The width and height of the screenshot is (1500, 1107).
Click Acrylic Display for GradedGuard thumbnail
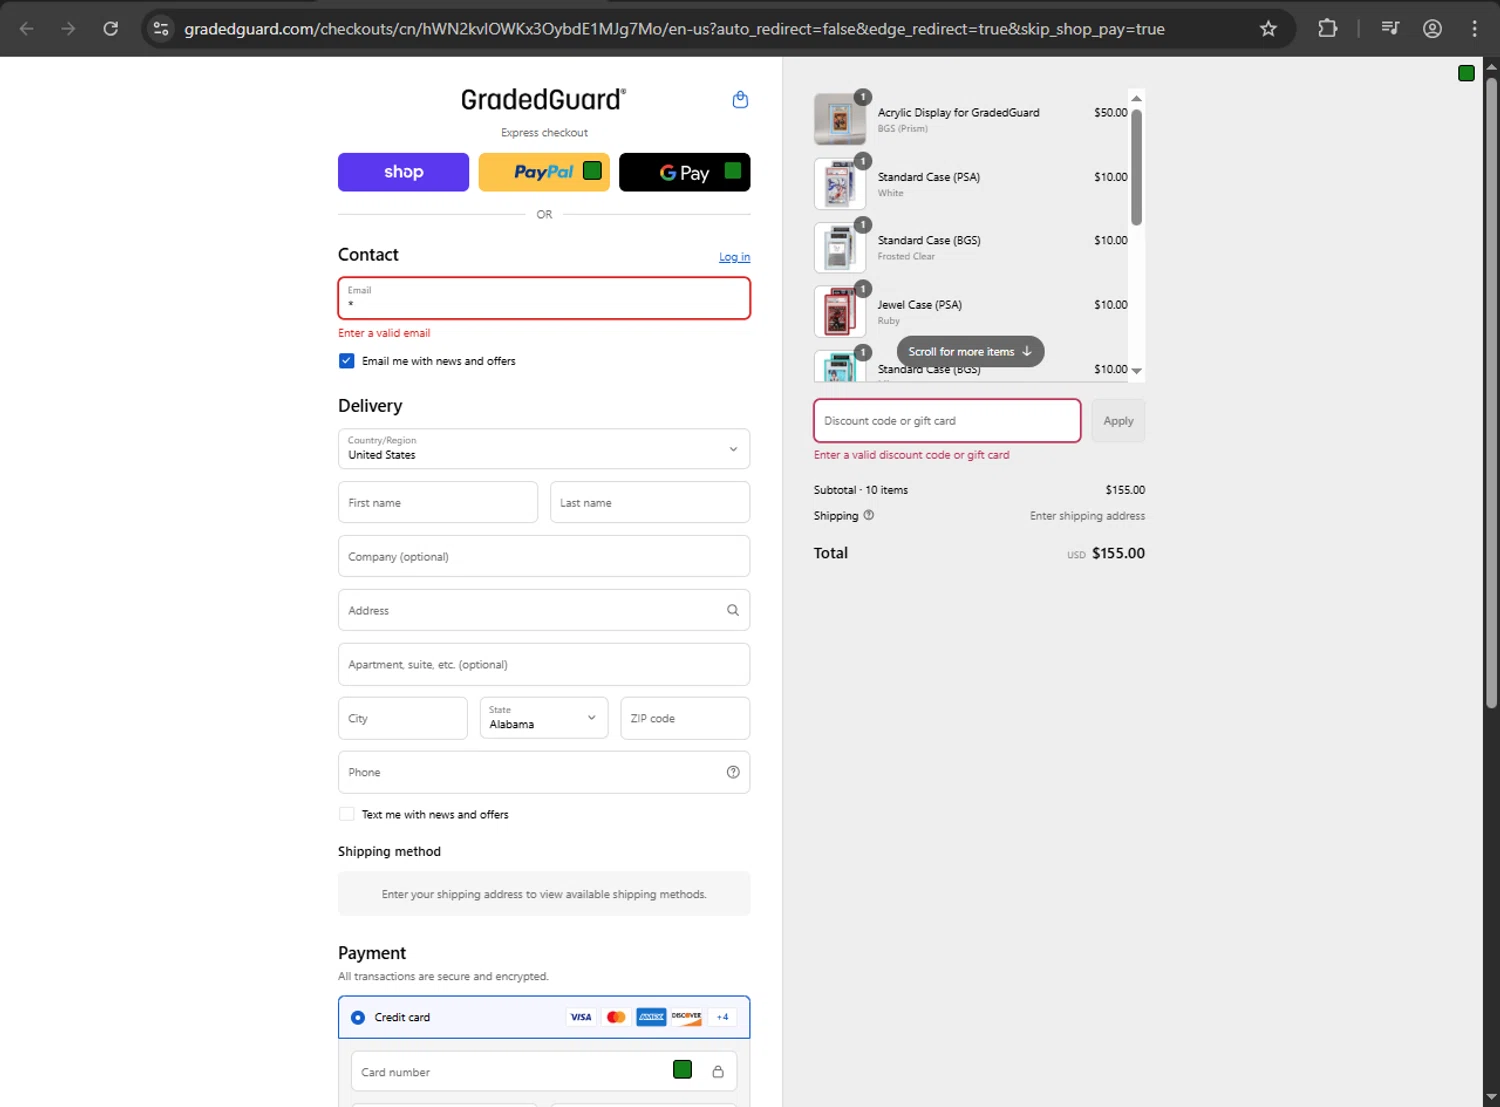(840, 119)
